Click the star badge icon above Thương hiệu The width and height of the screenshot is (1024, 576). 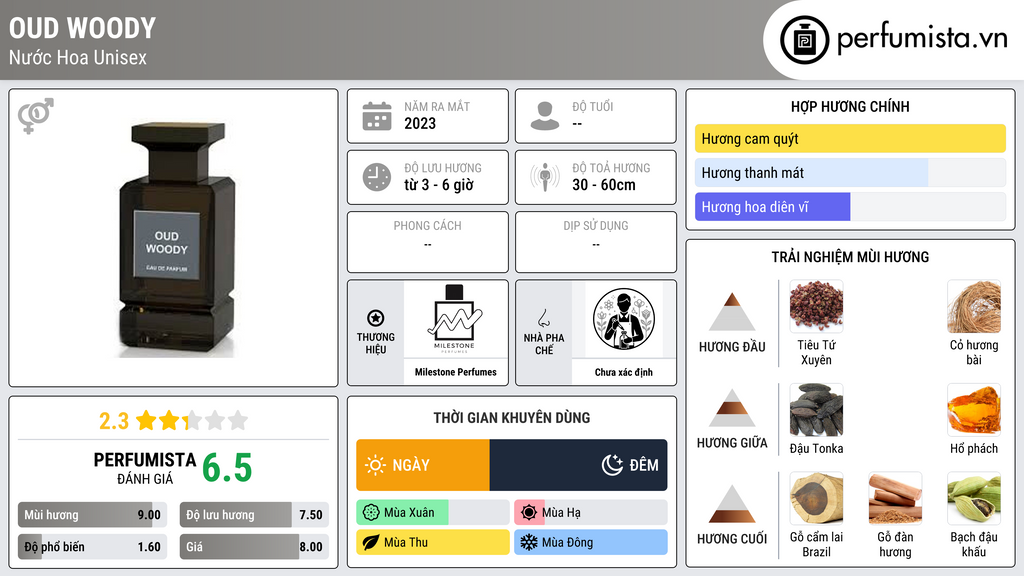[376, 318]
